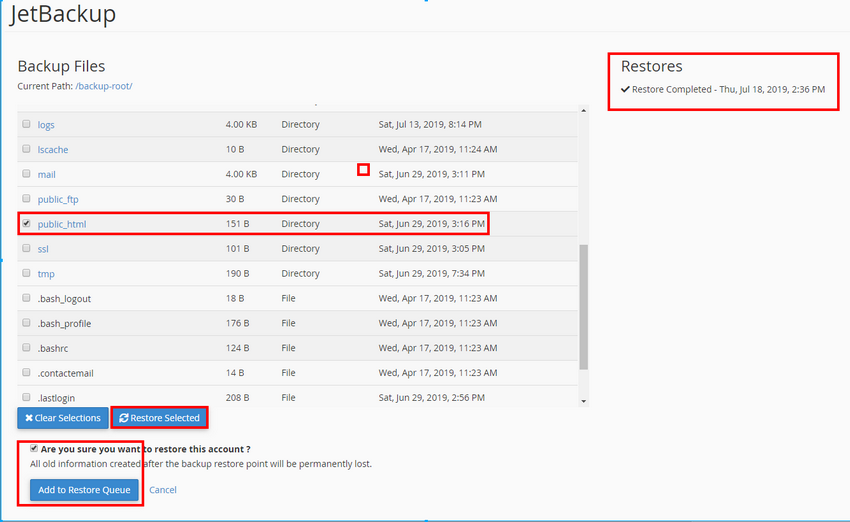This screenshot has height=522, width=850.
Task: Open the public_ftp folder link
Action: pyautogui.click(x=58, y=199)
